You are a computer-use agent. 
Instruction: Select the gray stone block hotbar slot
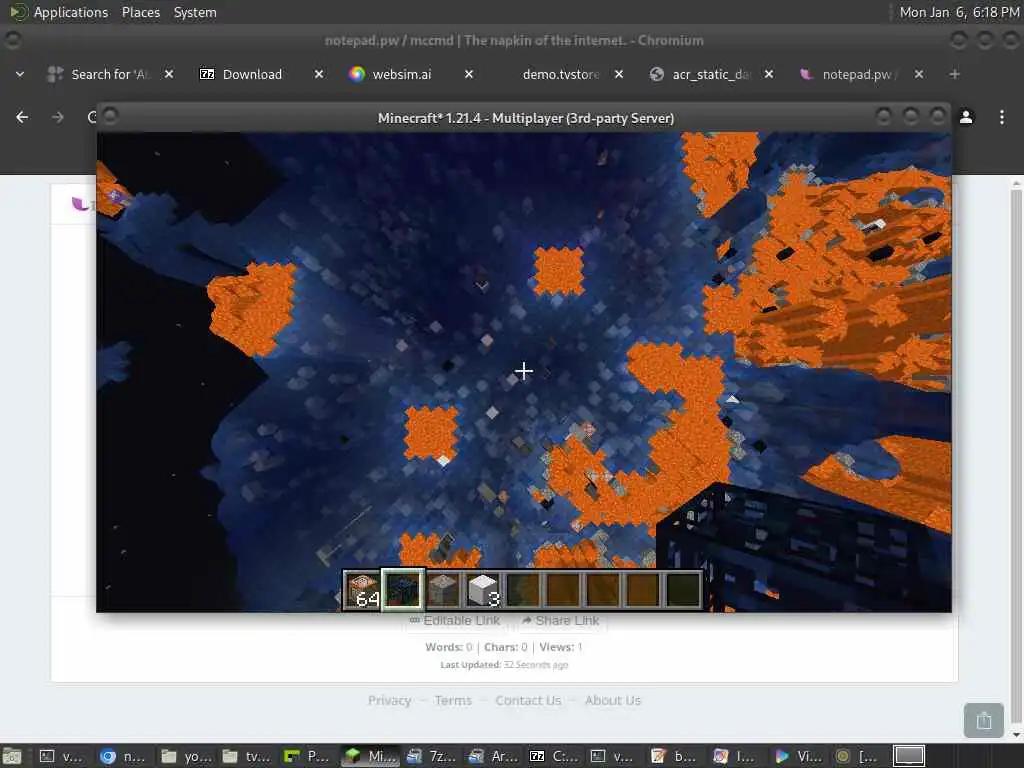point(443,589)
